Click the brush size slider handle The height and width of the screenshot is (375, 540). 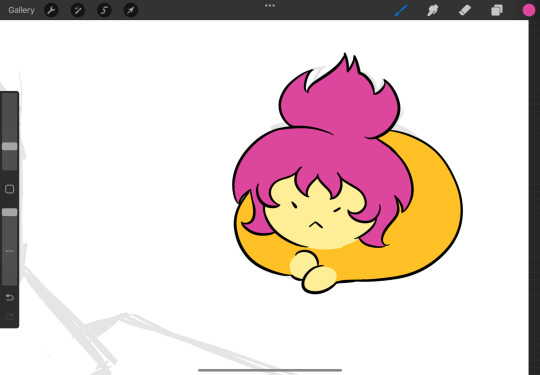[x=10, y=146]
